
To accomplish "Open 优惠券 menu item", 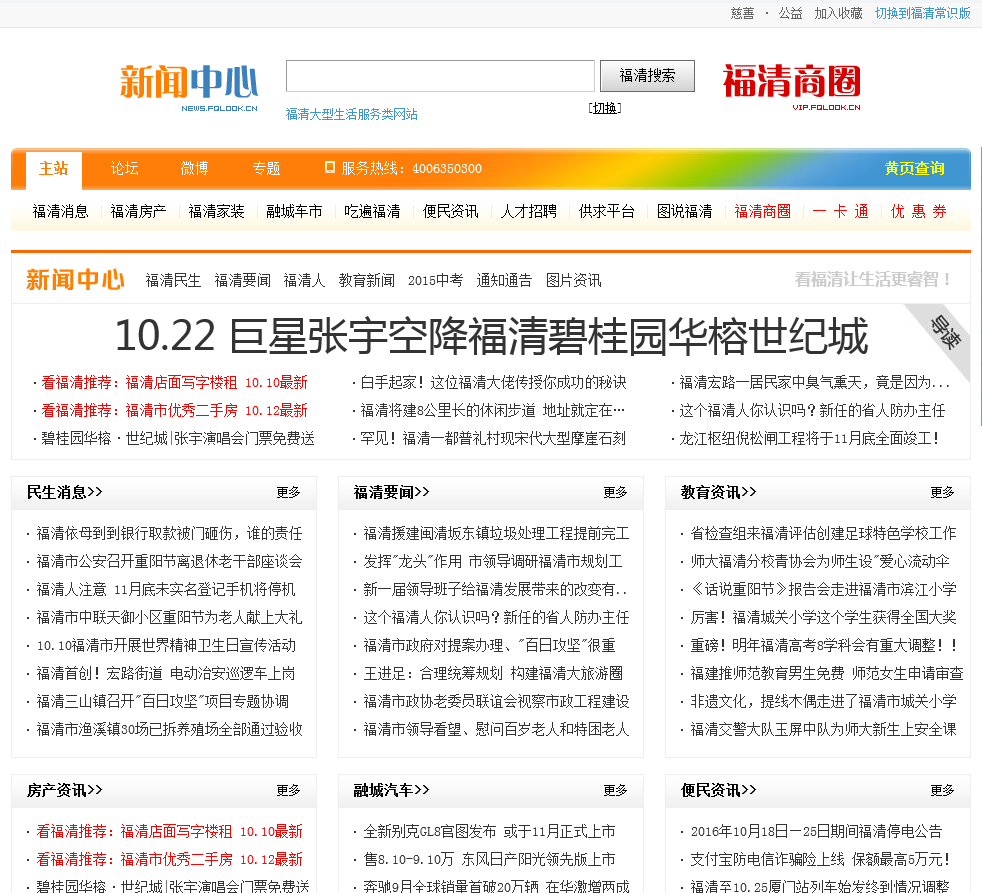I will [918, 212].
